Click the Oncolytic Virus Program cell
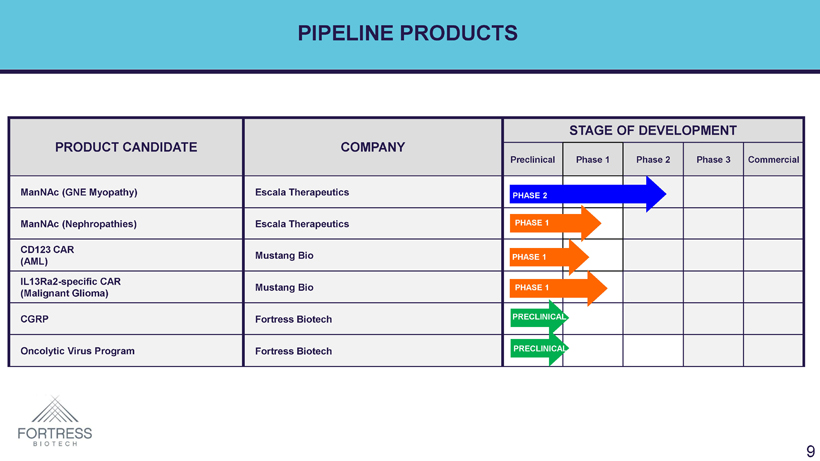820x461 pixels. click(x=77, y=351)
